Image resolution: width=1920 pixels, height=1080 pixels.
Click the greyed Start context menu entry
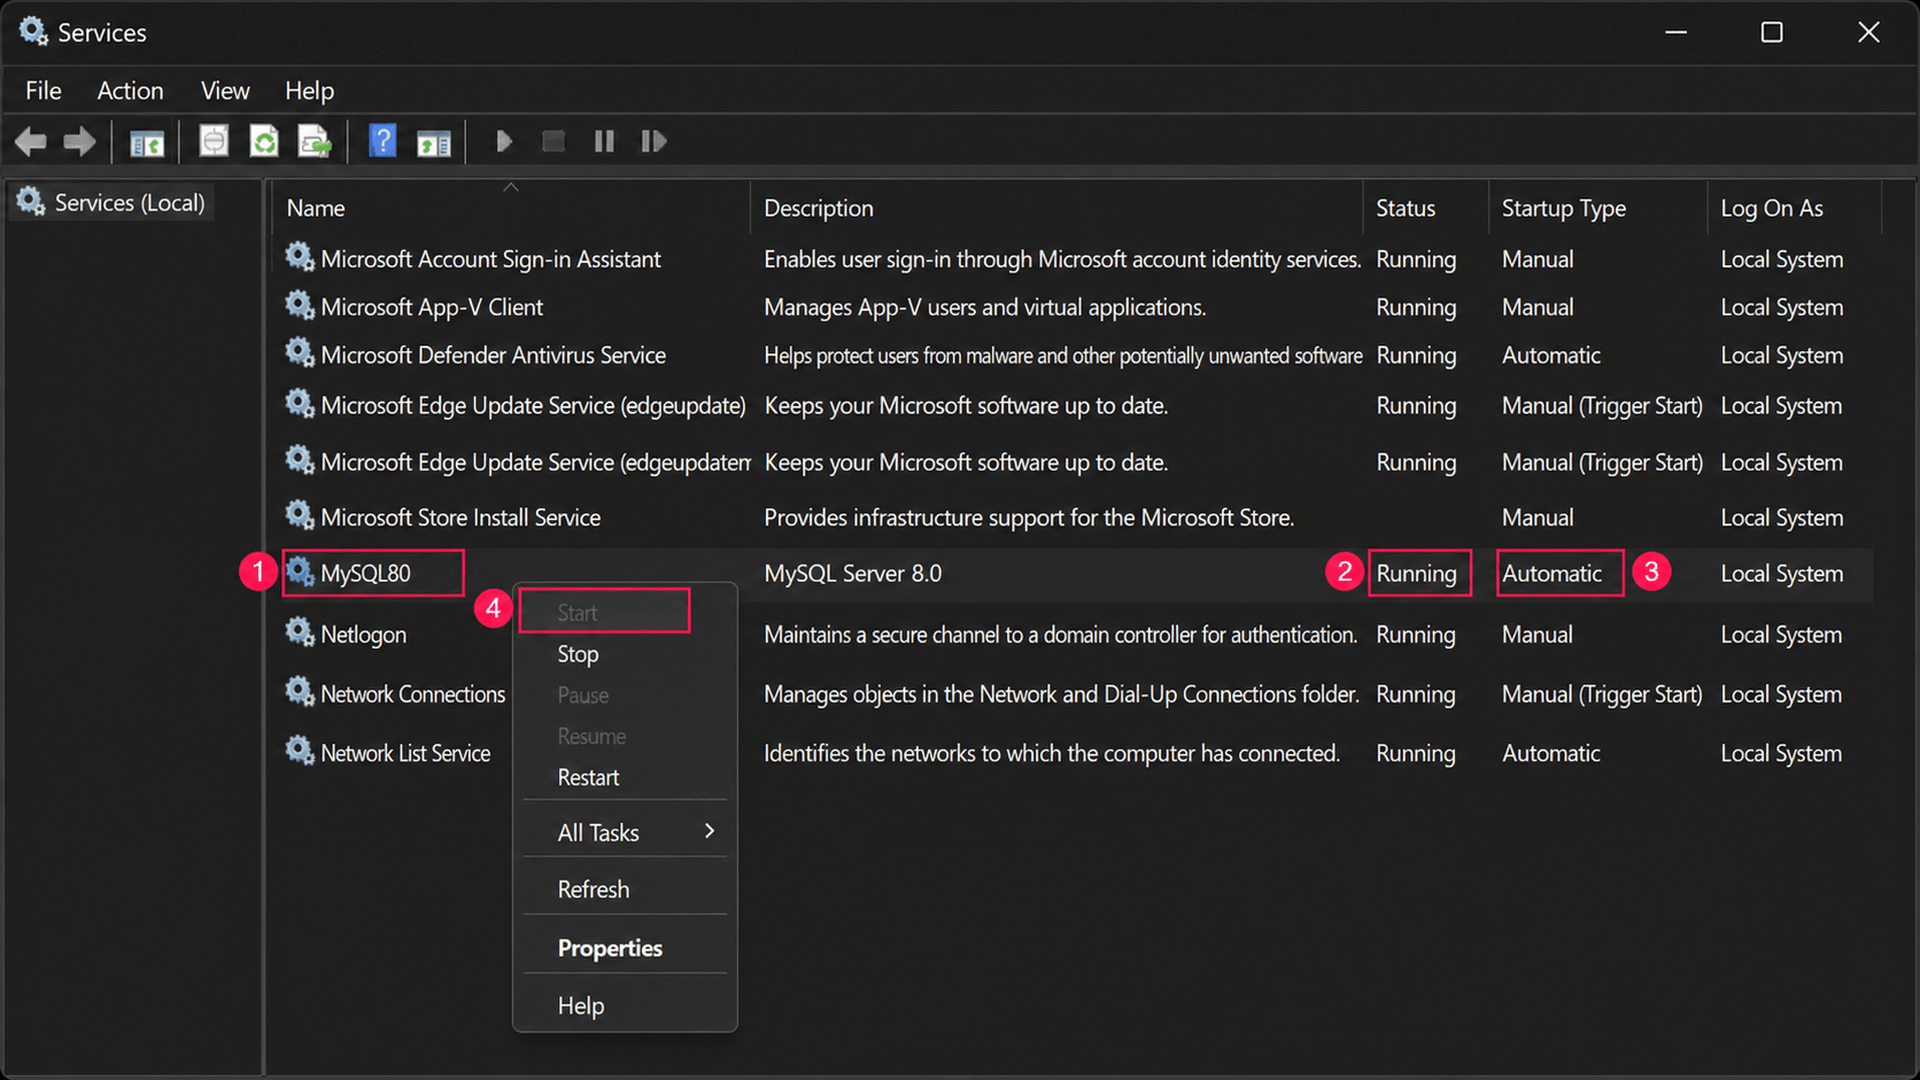coord(604,612)
